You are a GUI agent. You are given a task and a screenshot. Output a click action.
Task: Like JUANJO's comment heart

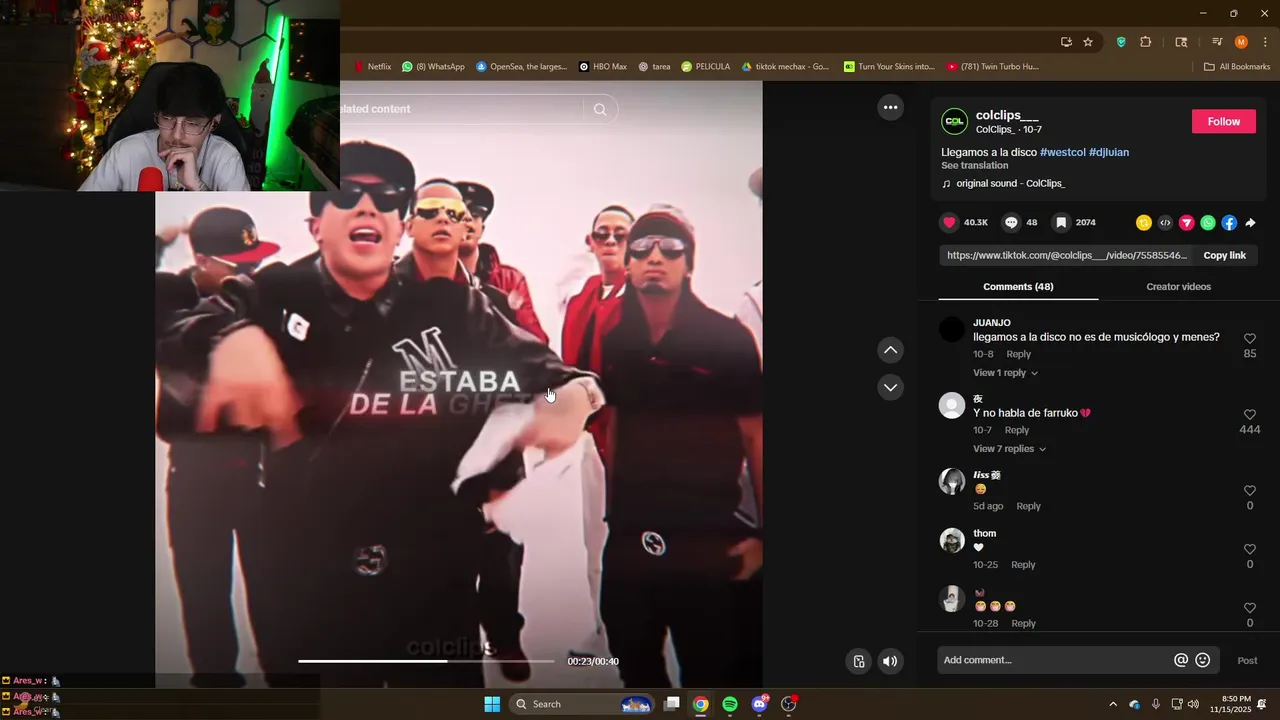tap(1250, 339)
